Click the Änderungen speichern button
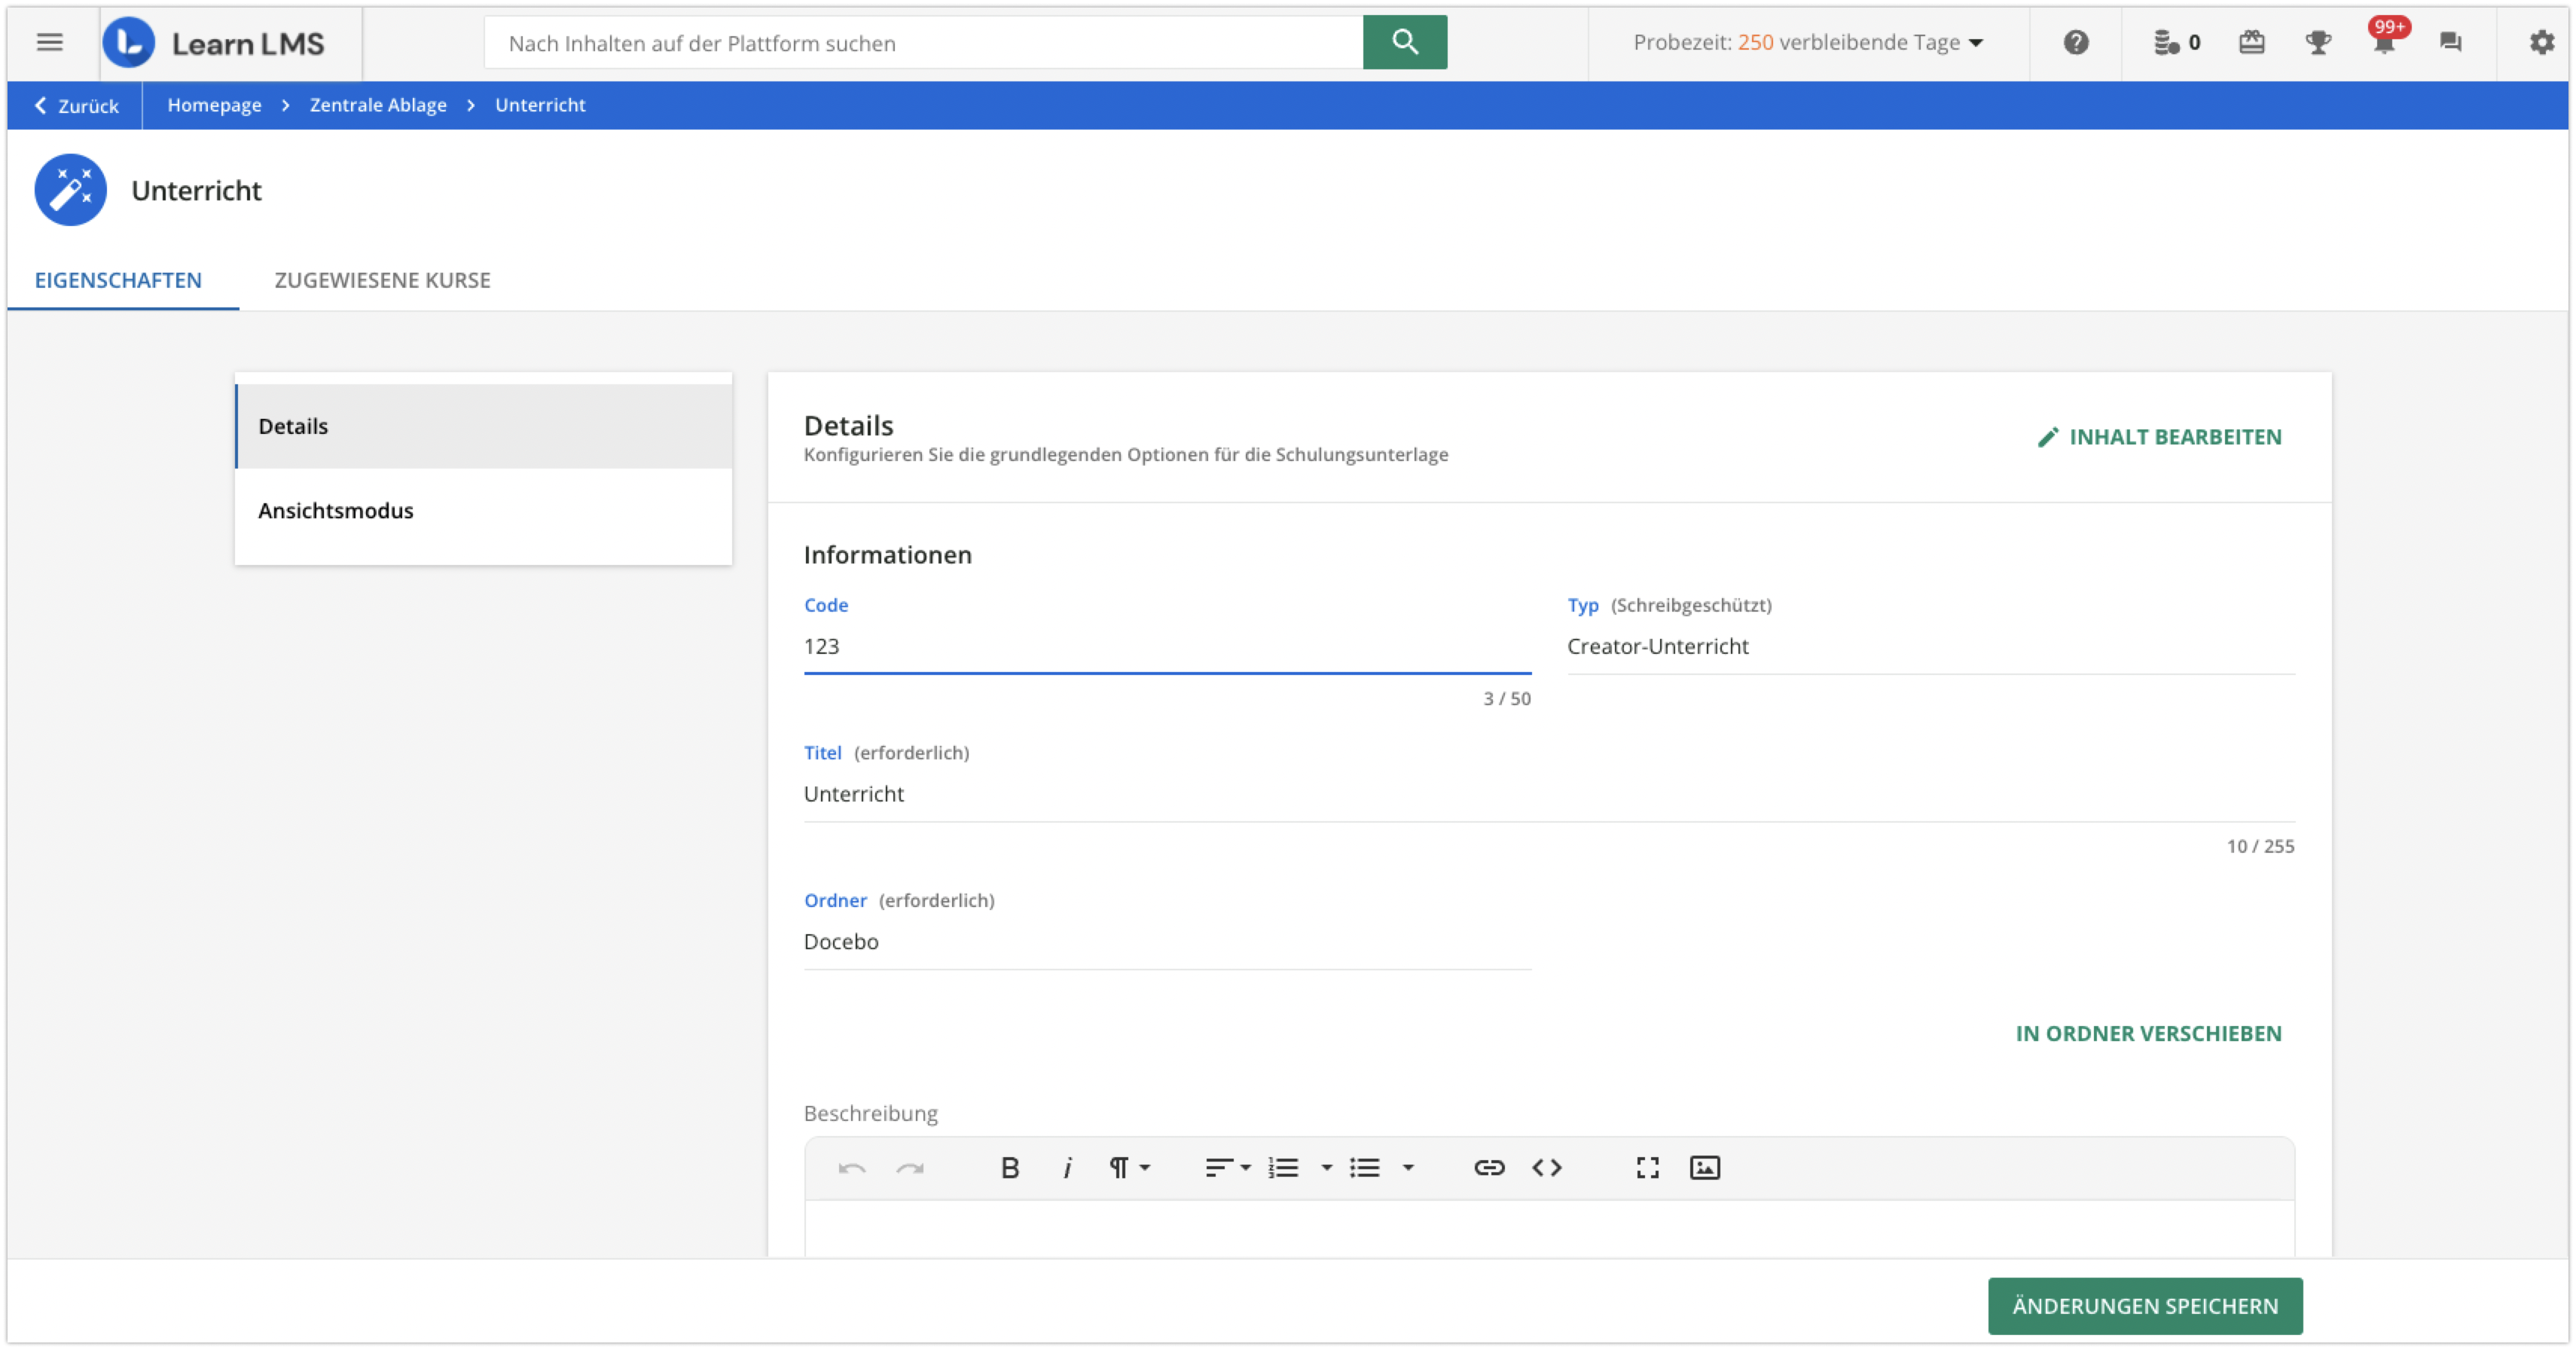The image size is (2576, 1350). [x=2145, y=1305]
